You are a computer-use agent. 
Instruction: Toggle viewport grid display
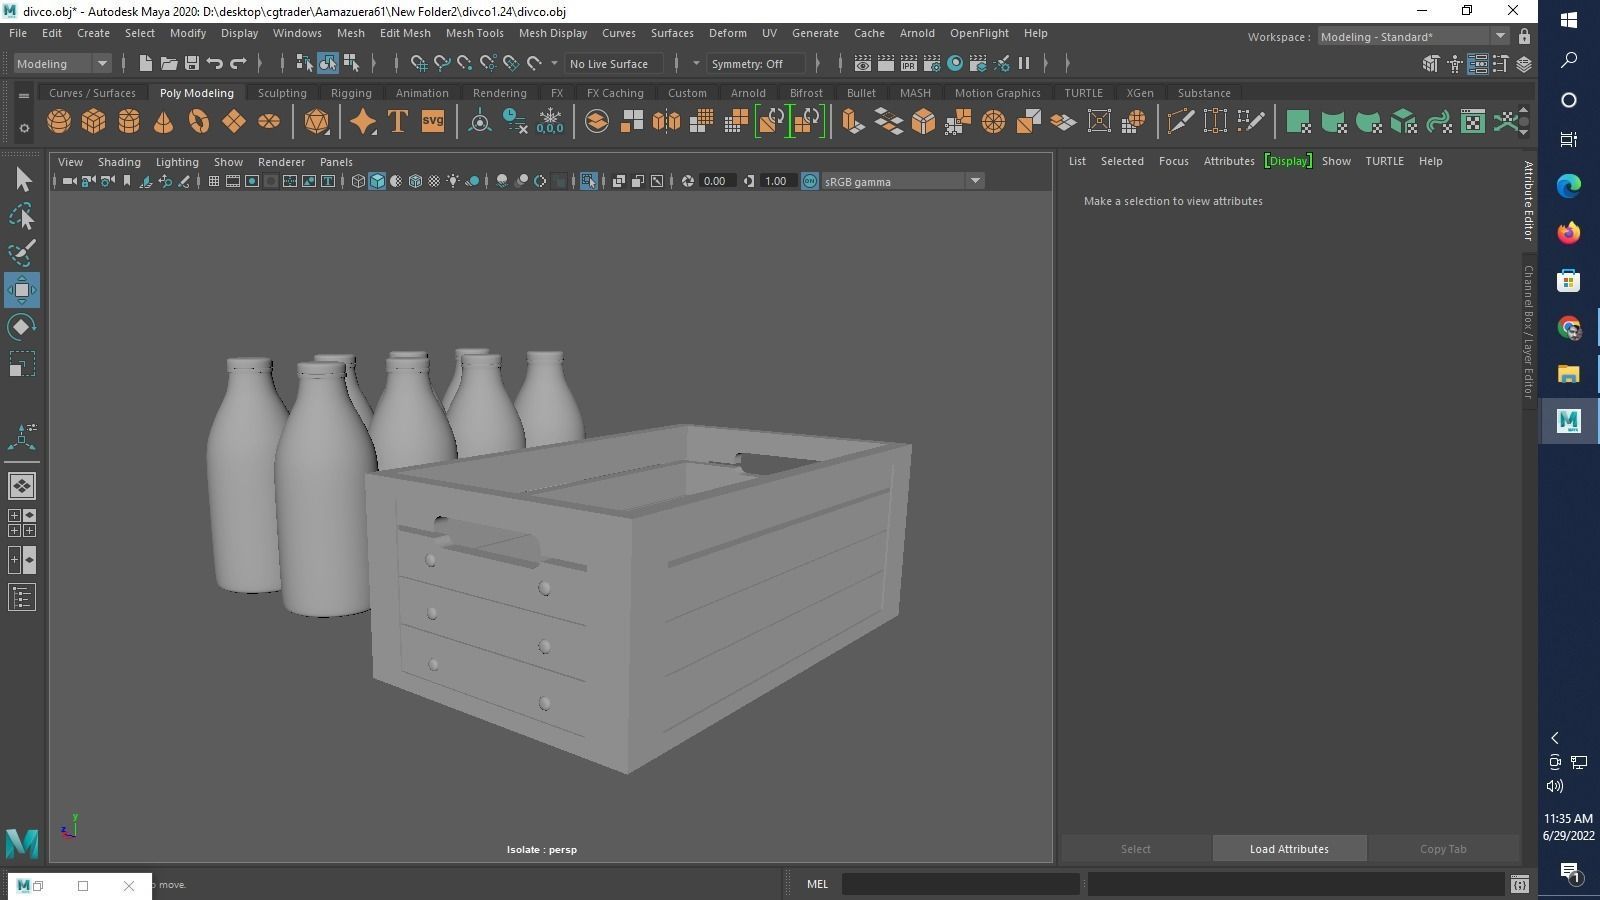coord(214,181)
